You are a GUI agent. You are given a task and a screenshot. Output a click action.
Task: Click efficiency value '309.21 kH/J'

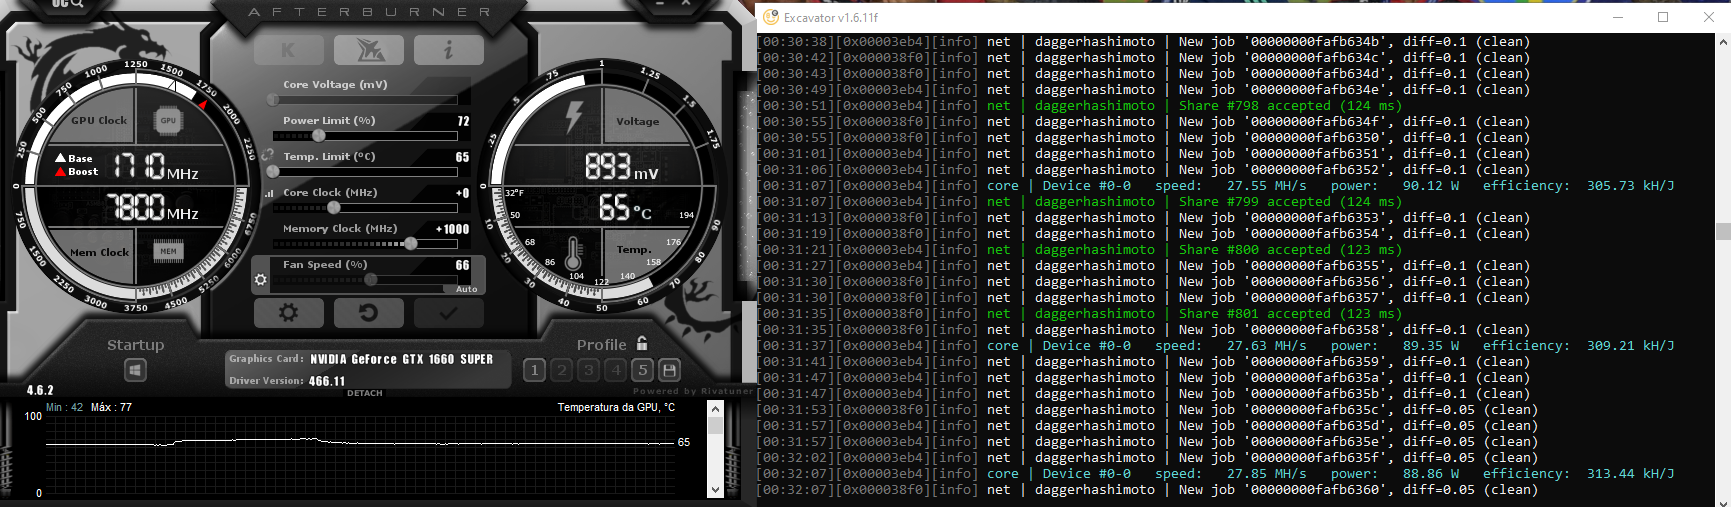tap(1630, 345)
